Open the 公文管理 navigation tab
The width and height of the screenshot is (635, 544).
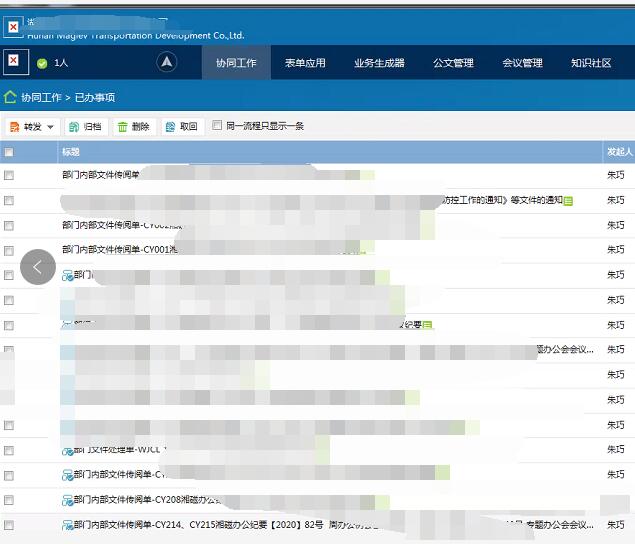[x=453, y=63]
